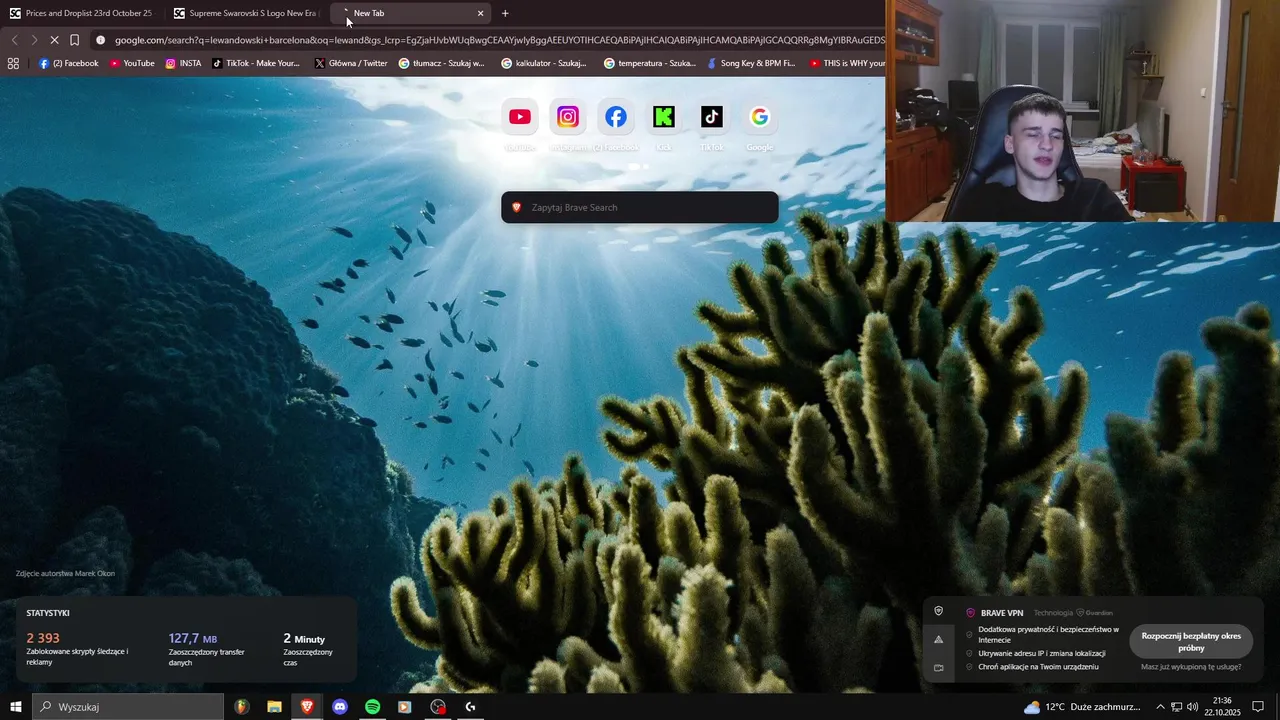Screen dimensions: 1280x720
Task: Open the Windows Start menu
Action: pos(15,707)
